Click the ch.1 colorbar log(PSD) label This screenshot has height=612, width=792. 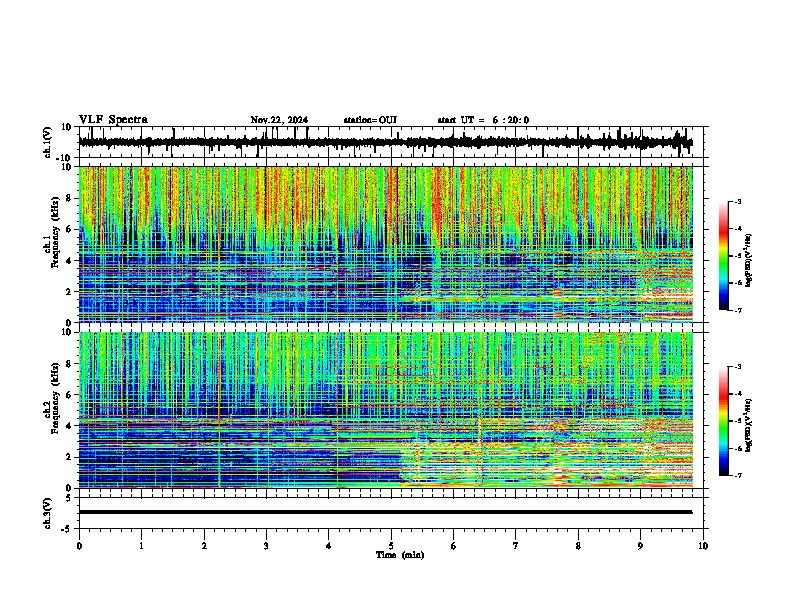tap(748, 260)
